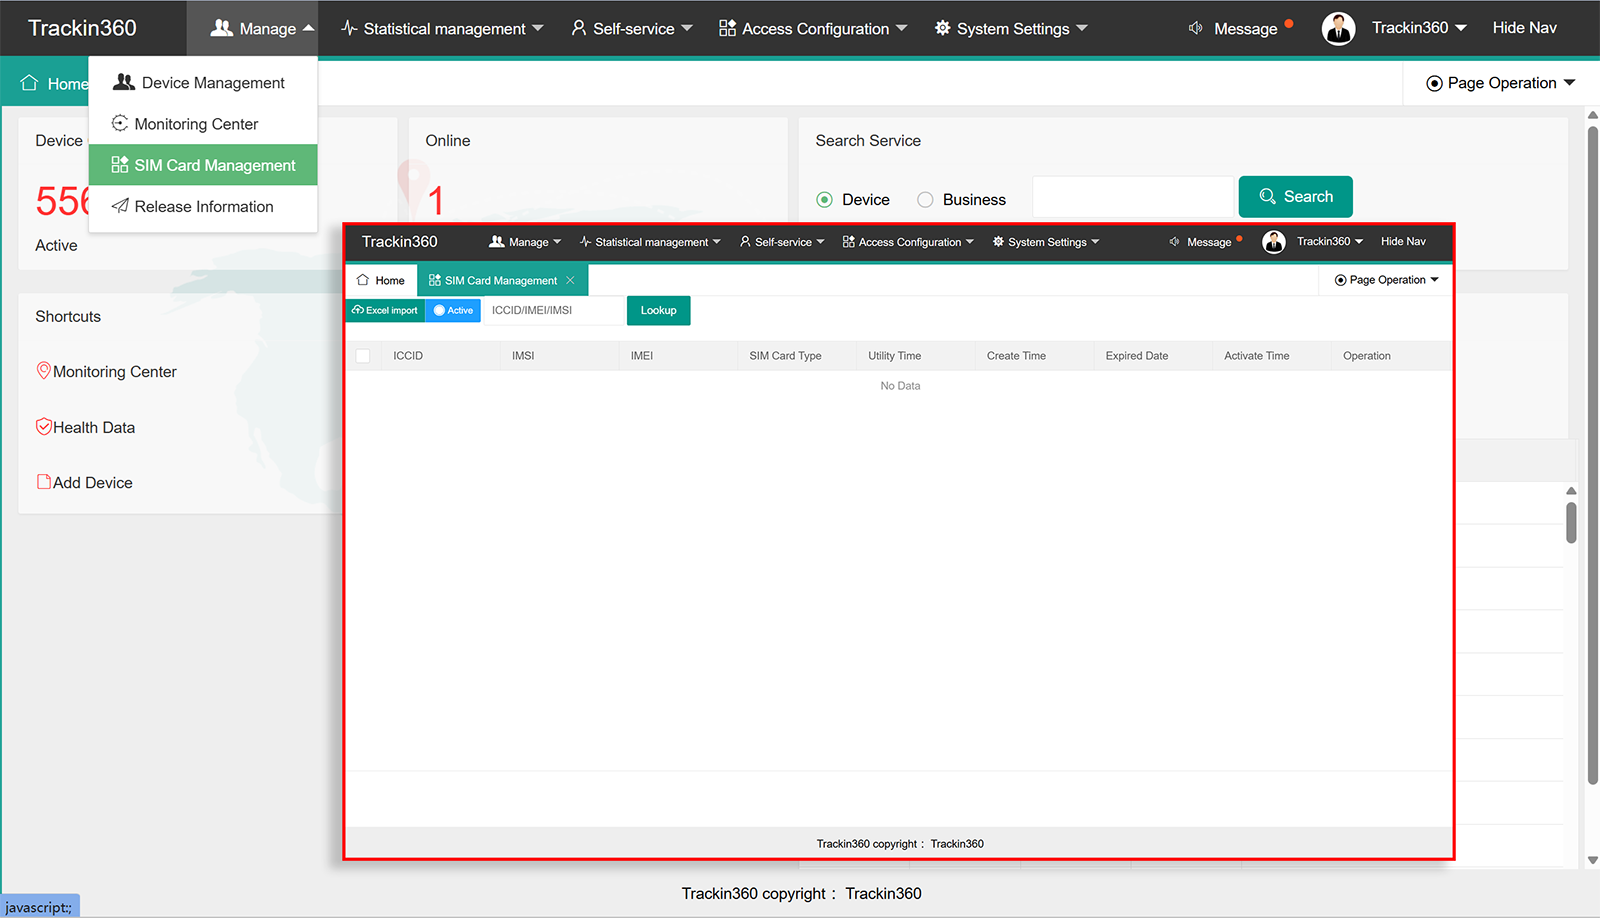Collapse the Manage menu in main navbar
This screenshot has width=1600, height=918.
[x=262, y=28]
